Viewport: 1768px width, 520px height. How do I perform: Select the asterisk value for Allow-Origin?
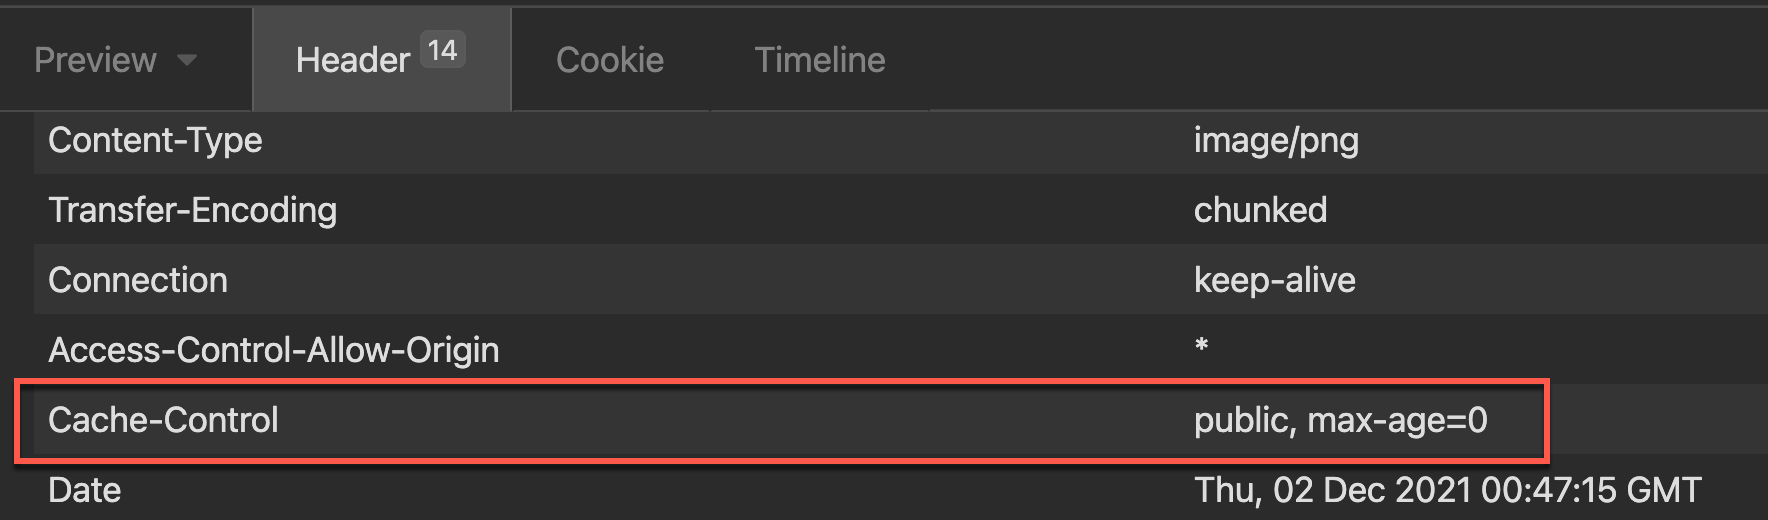1202,346
